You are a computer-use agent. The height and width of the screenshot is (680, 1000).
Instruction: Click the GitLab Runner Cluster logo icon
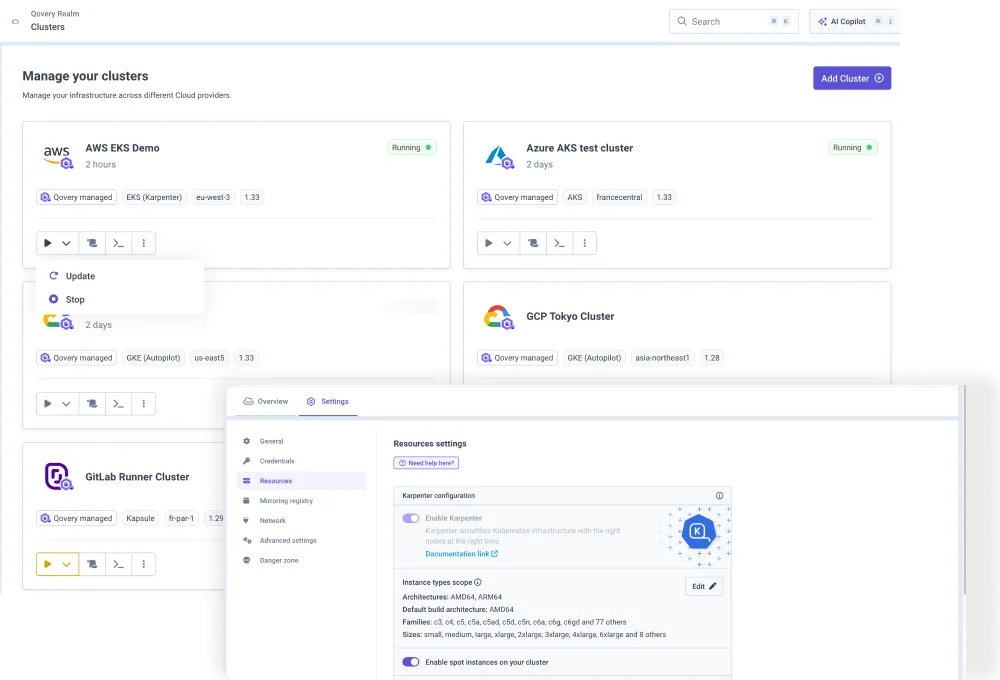pos(58,477)
